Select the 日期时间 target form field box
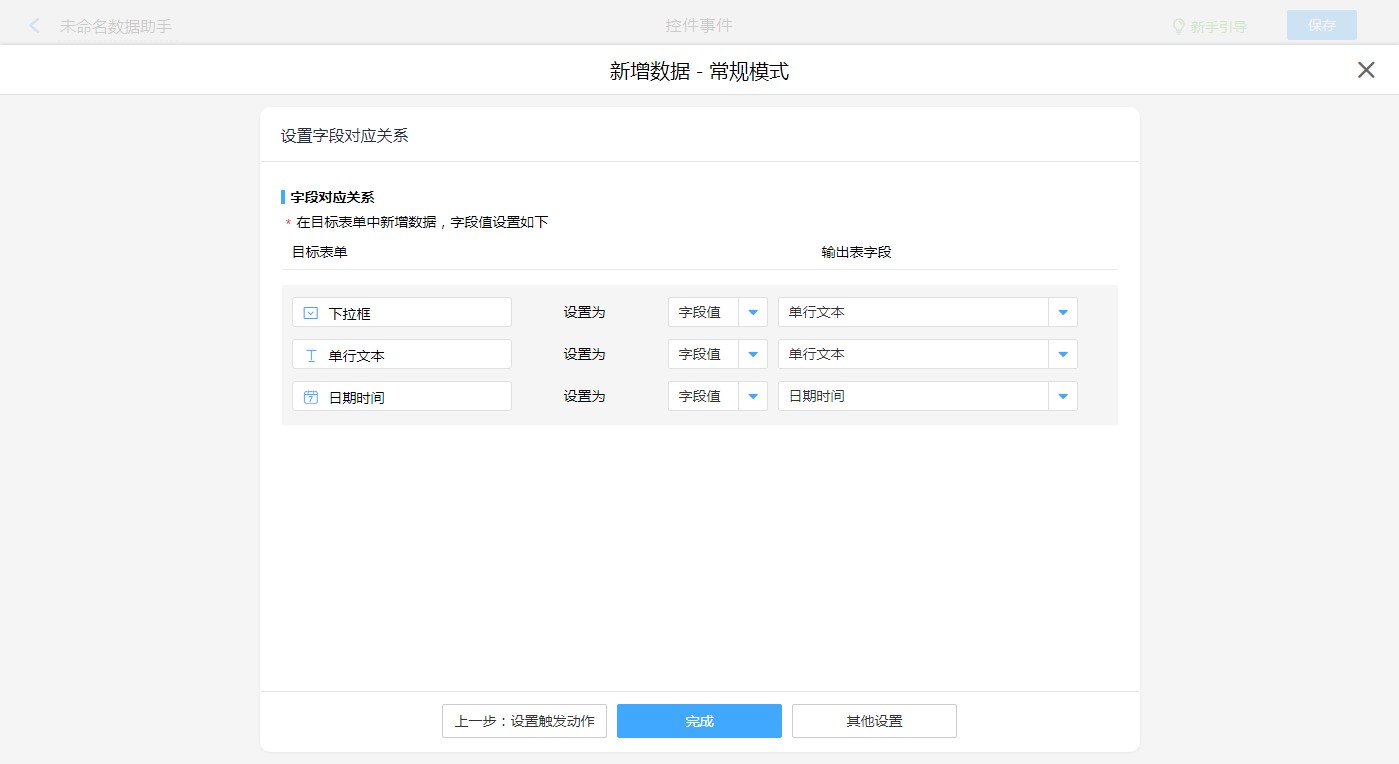 (402, 397)
